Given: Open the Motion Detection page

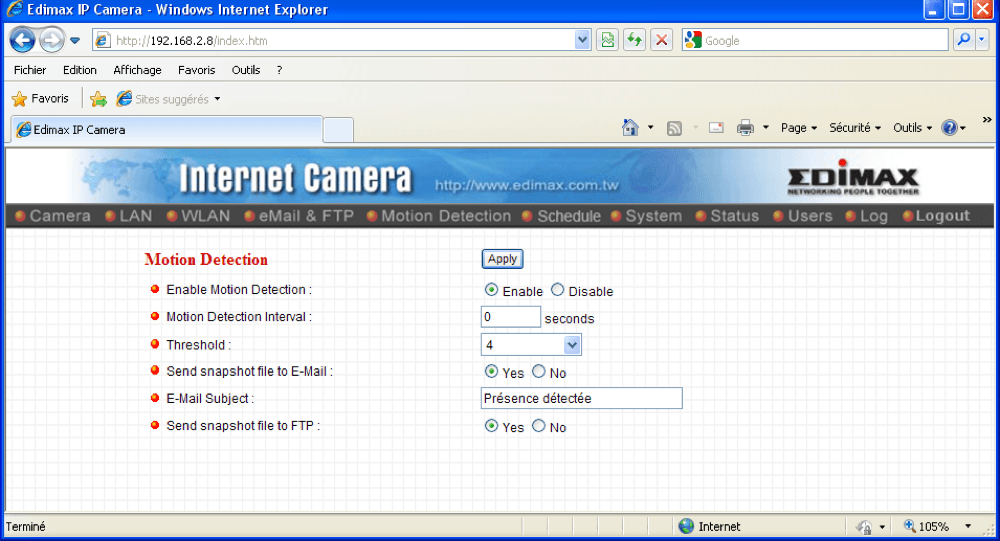Looking at the screenshot, I should click(x=439, y=216).
